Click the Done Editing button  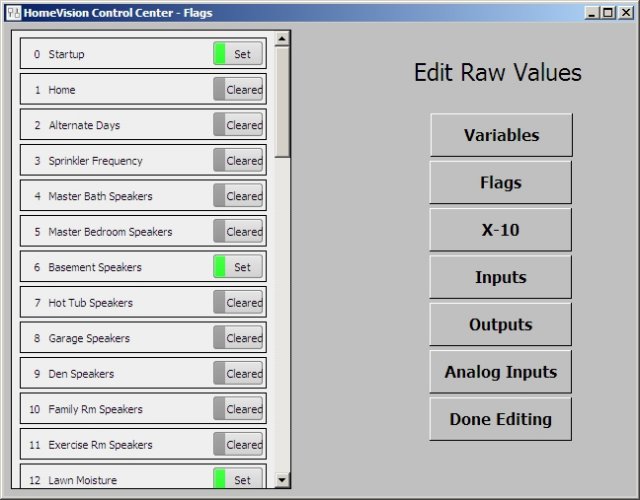click(501, 419)
